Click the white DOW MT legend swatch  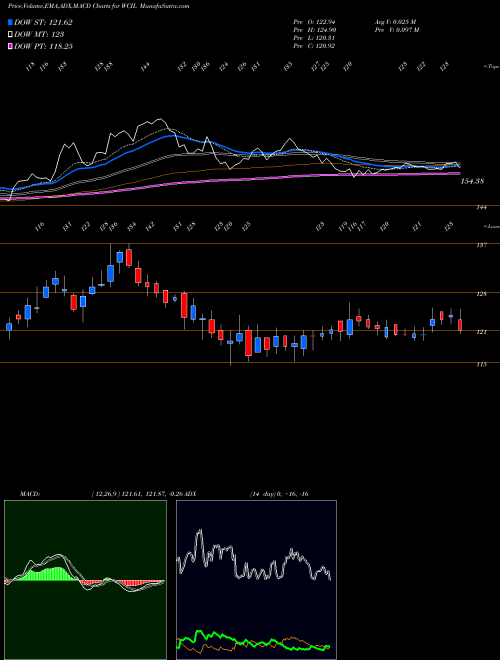pyautogui.click(x=11, y=34)
